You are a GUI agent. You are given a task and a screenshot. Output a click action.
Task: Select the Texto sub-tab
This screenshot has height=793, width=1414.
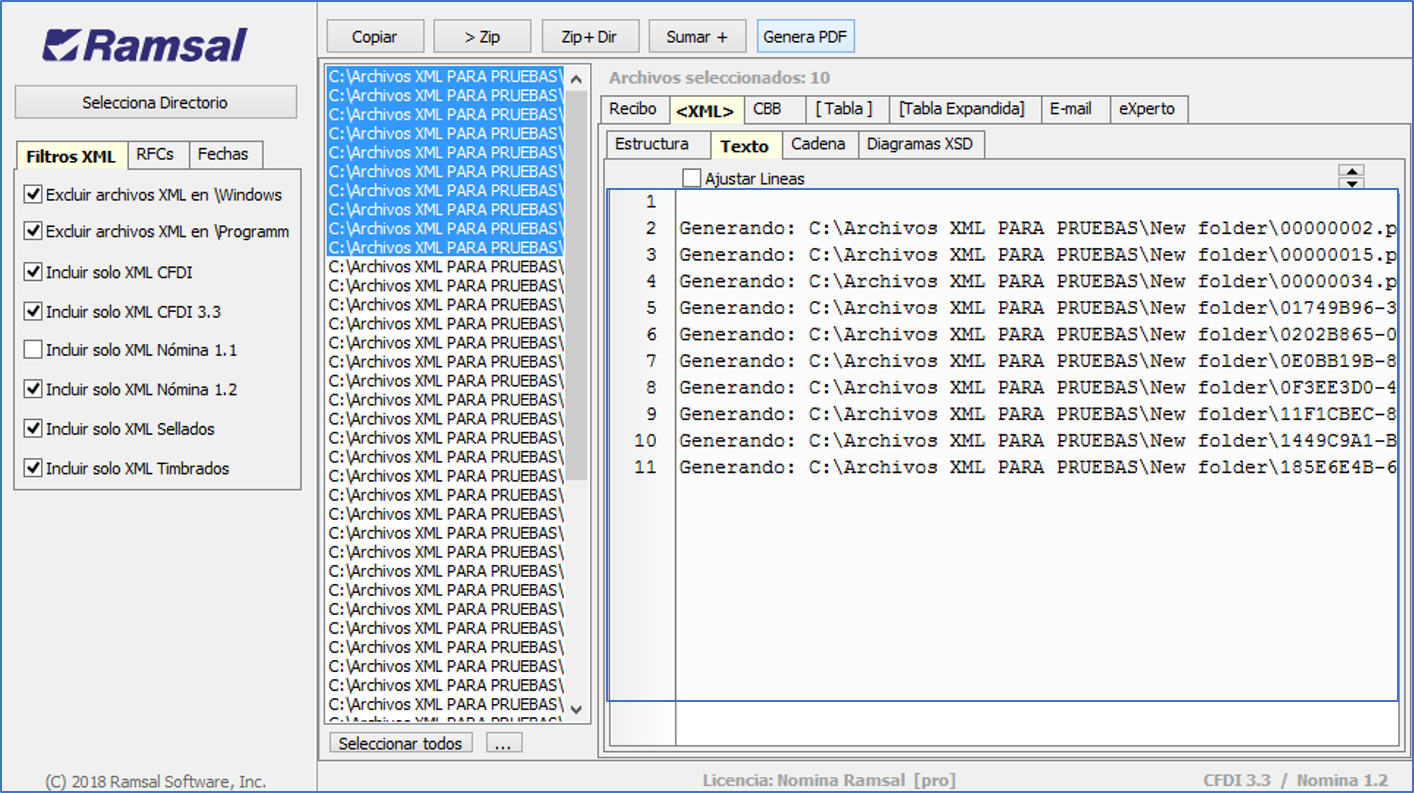click(x=745, y=146)
